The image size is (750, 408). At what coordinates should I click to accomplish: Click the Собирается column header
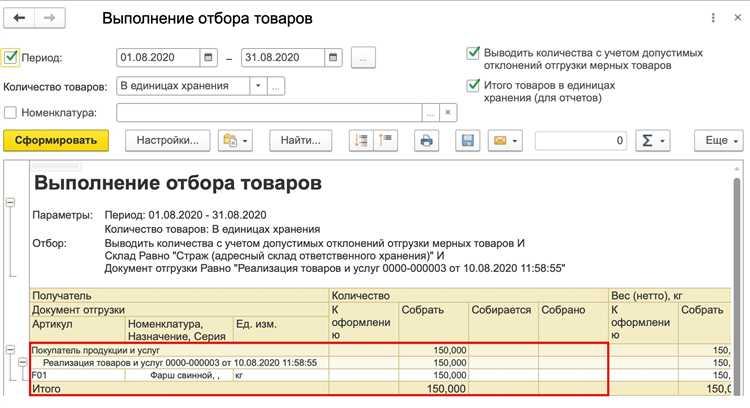(x=503, y=322)
